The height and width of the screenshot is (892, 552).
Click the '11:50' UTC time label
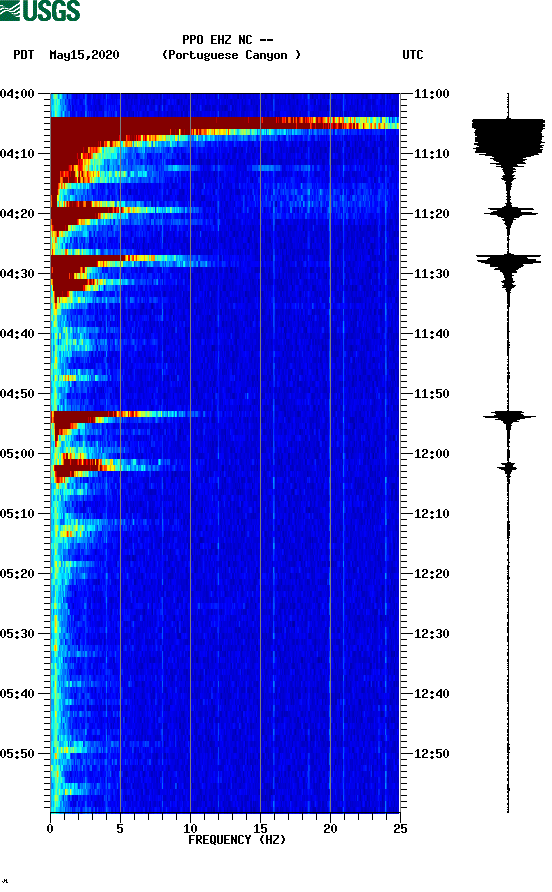(431, 394)
